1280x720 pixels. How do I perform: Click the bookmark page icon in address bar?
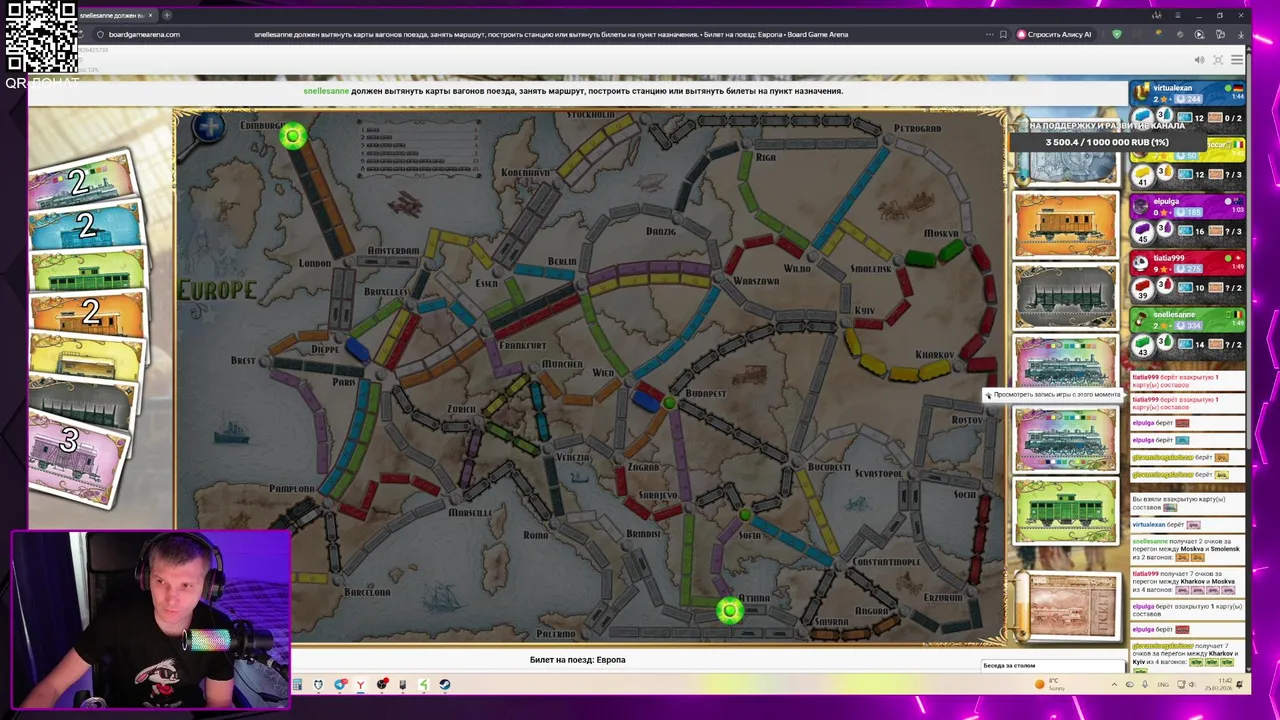pyautogui.click(x=1003, y=34)
